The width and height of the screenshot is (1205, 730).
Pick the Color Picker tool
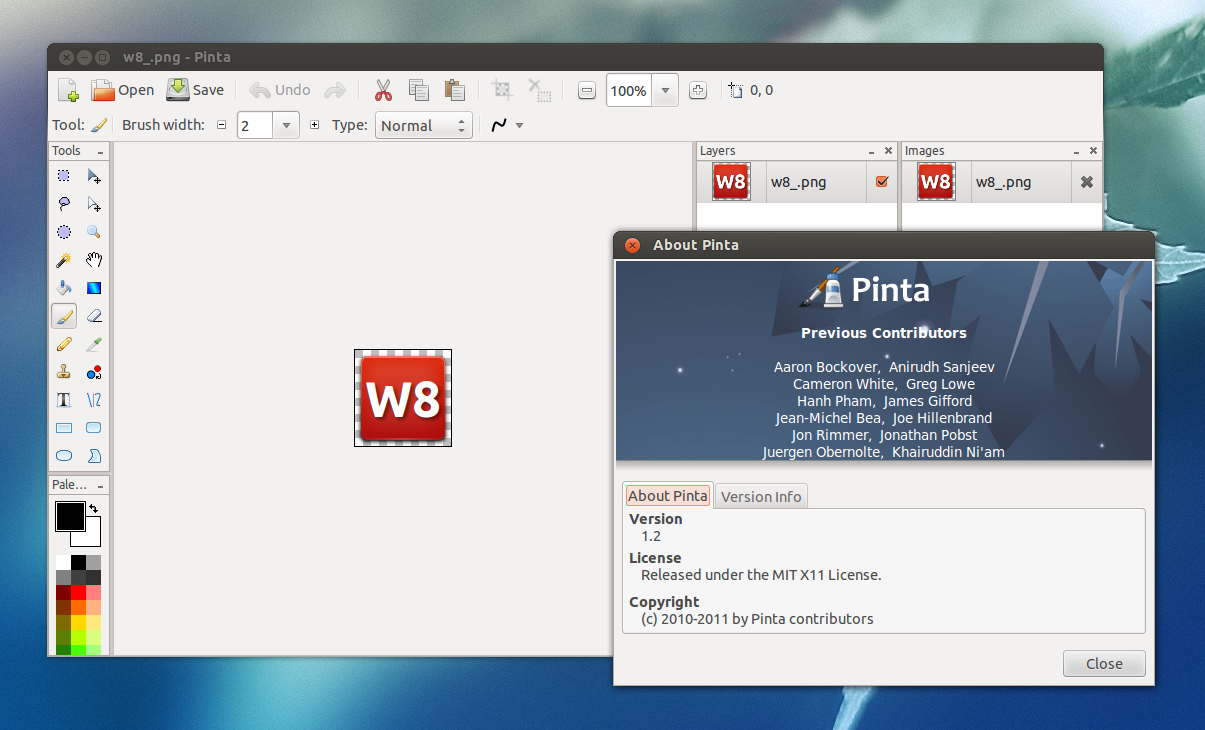(94, 343)
